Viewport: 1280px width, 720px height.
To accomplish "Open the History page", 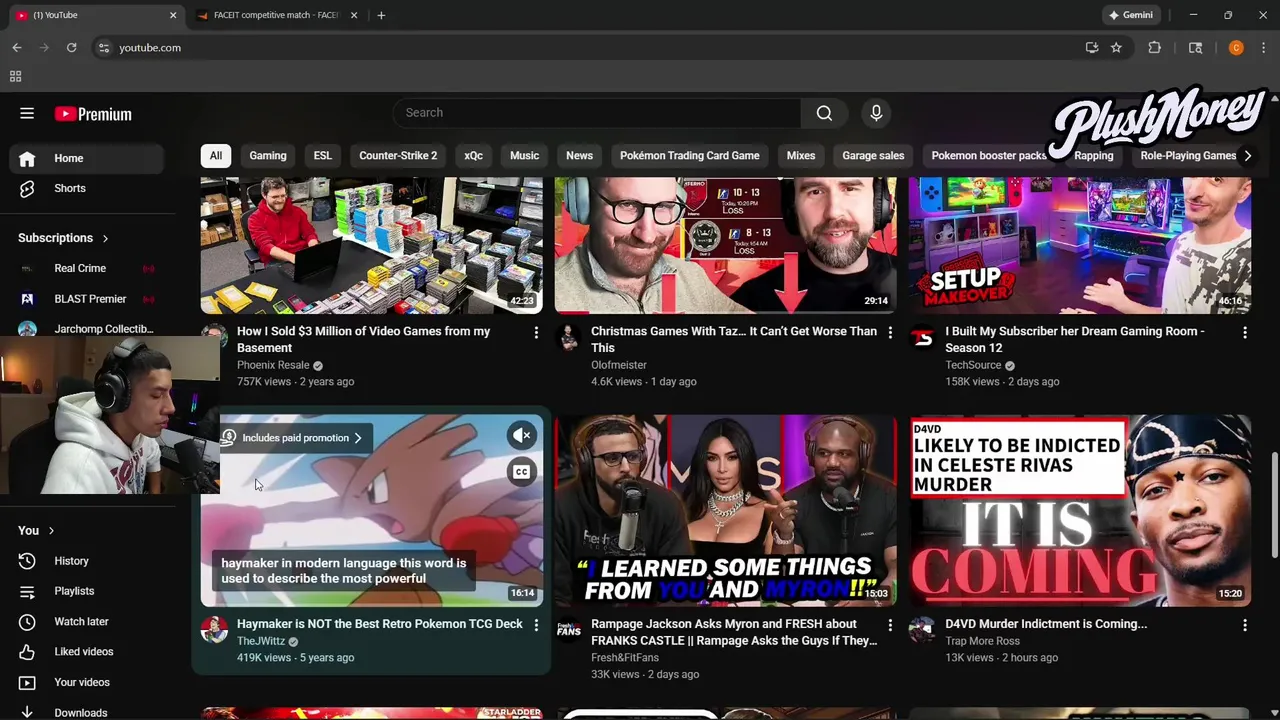I will click(87, 561).
